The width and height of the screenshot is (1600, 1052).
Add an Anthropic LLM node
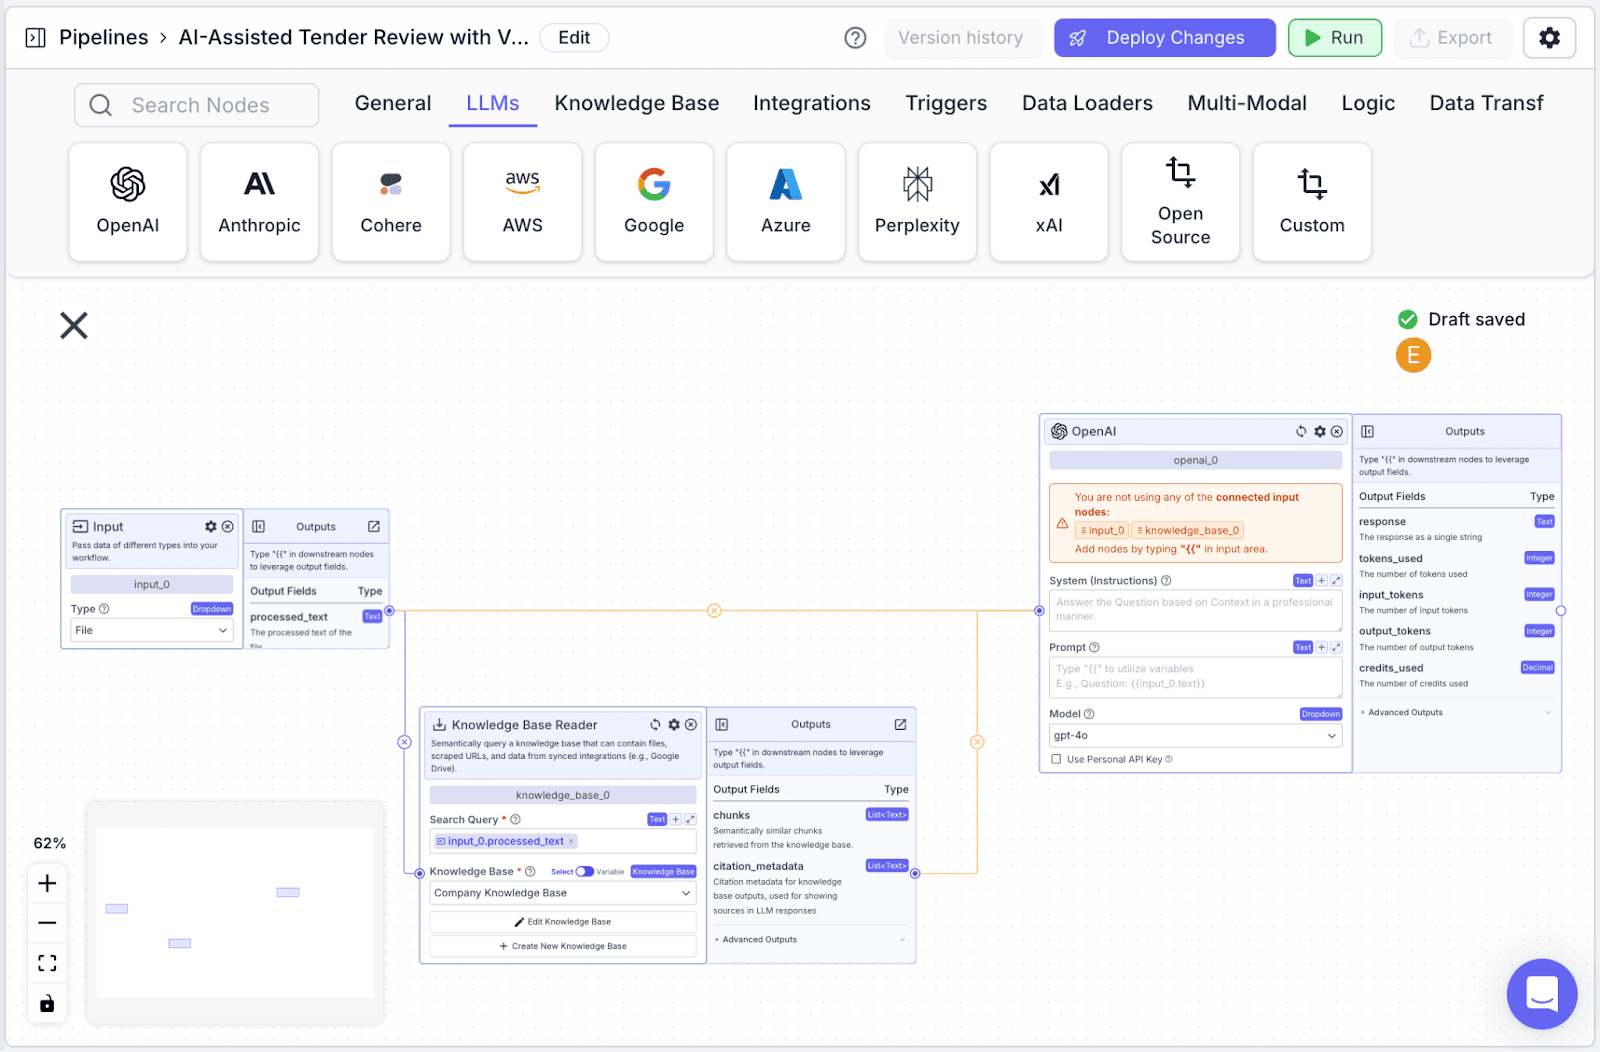pos(259,202)
